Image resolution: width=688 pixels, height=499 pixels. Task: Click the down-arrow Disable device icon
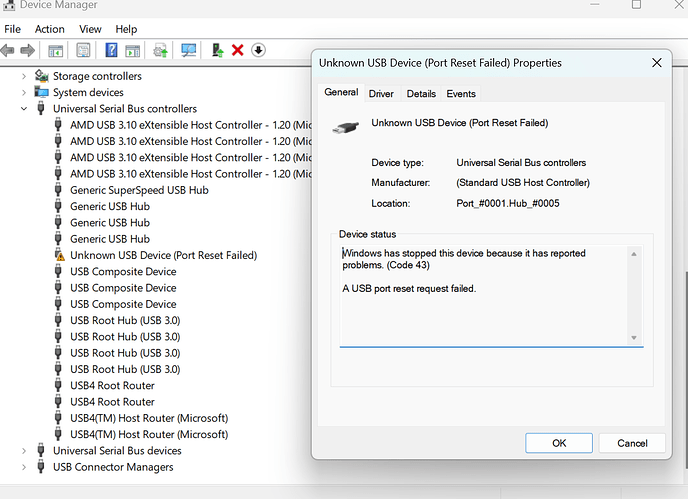click(258, 50)
